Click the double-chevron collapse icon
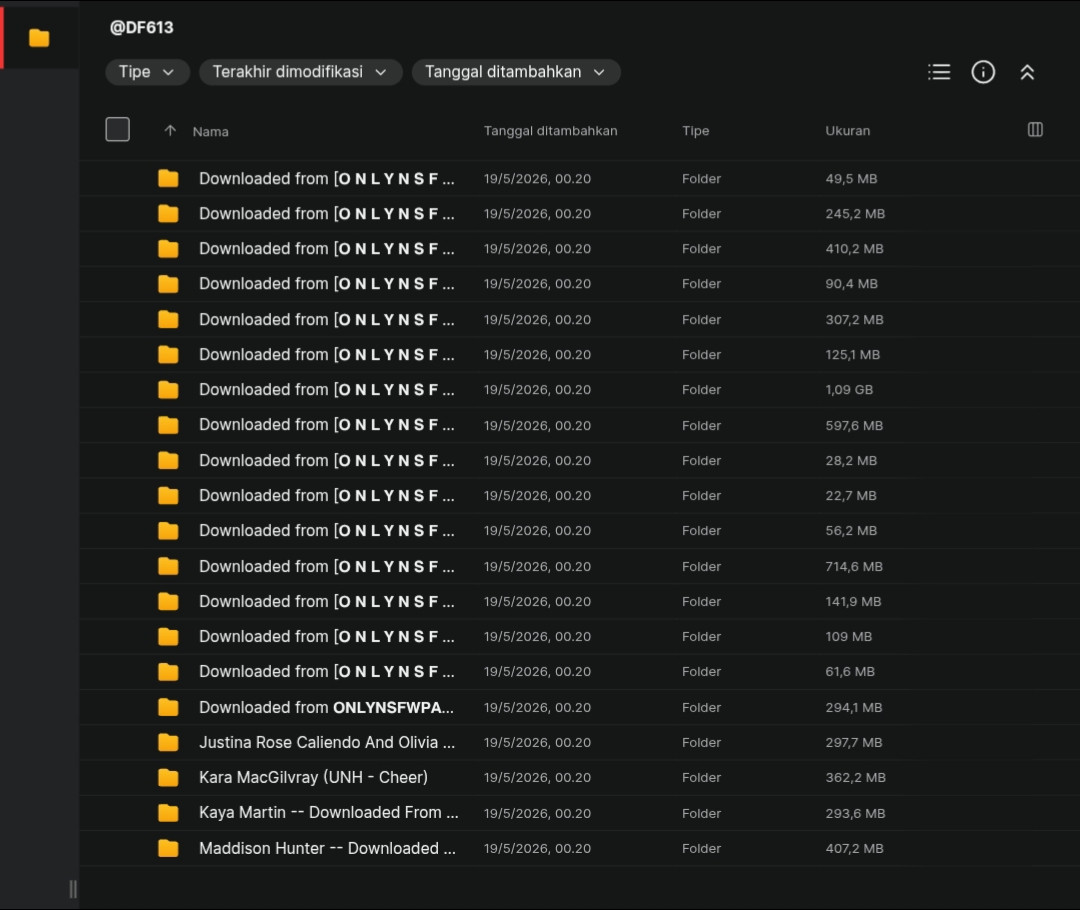 pos(1027,72)
